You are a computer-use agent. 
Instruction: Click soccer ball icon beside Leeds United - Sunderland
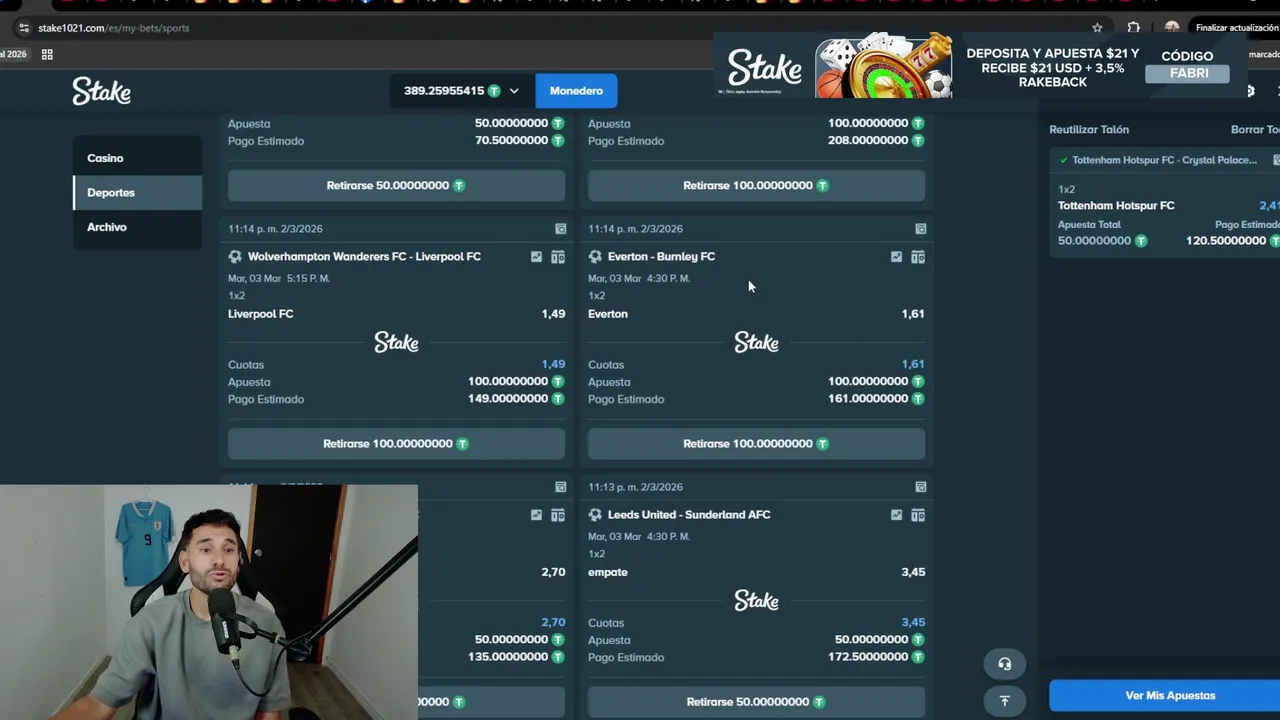click(595, 515)
